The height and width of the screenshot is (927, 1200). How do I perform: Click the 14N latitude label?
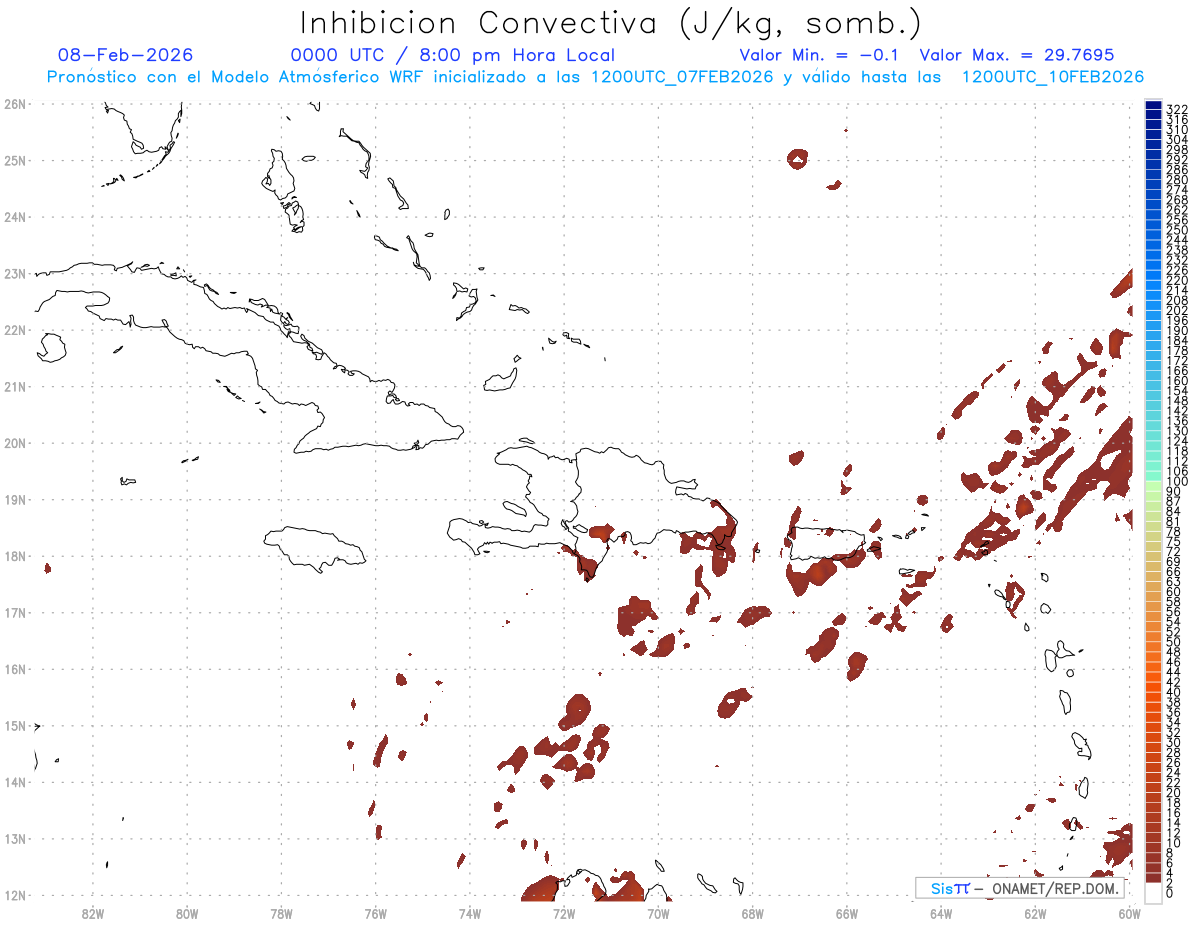pos(14,782)
